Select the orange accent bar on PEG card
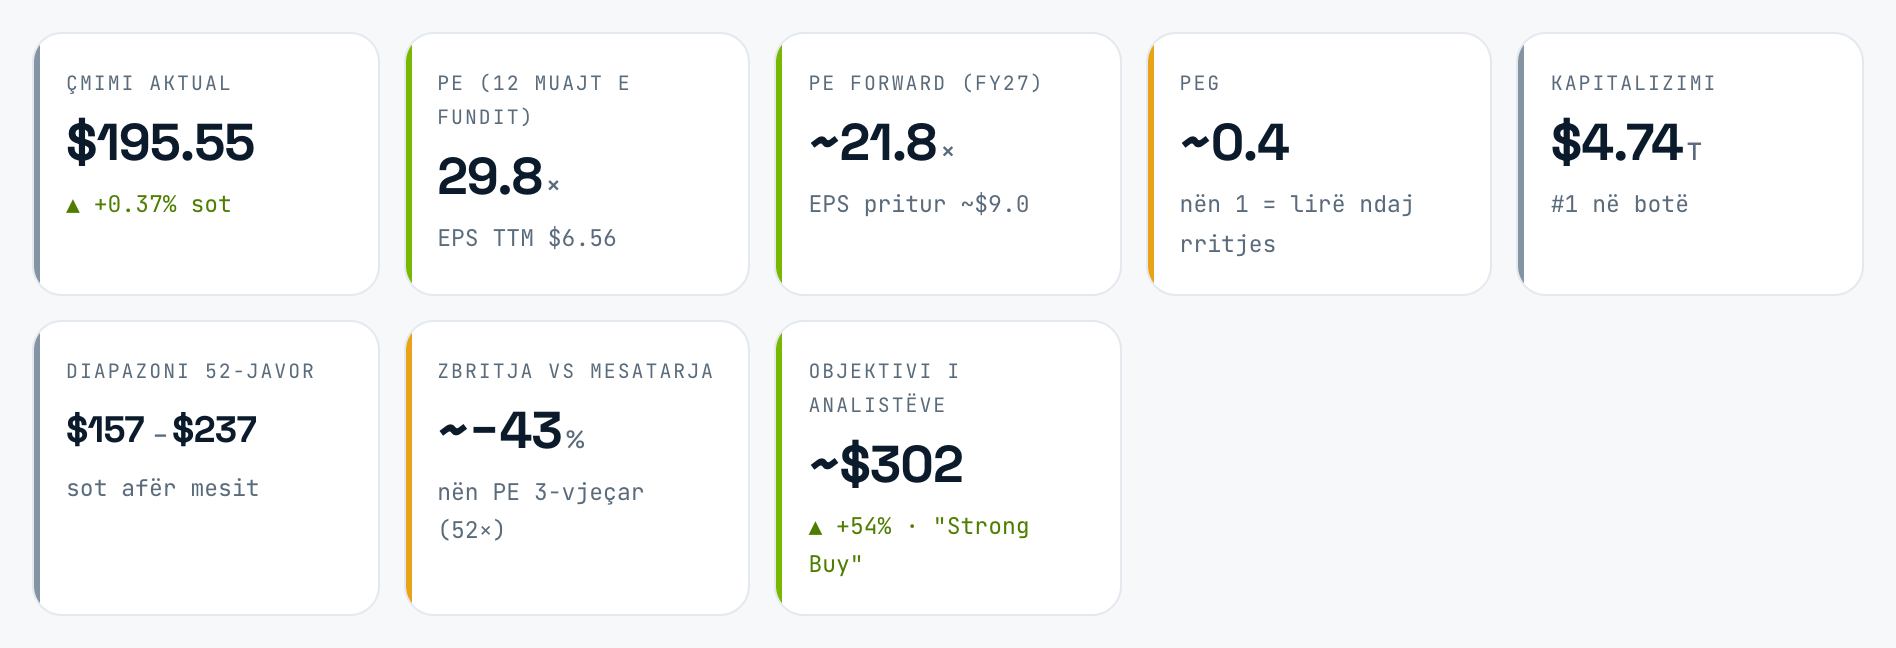1896x648 pixels. point(1150,164)
